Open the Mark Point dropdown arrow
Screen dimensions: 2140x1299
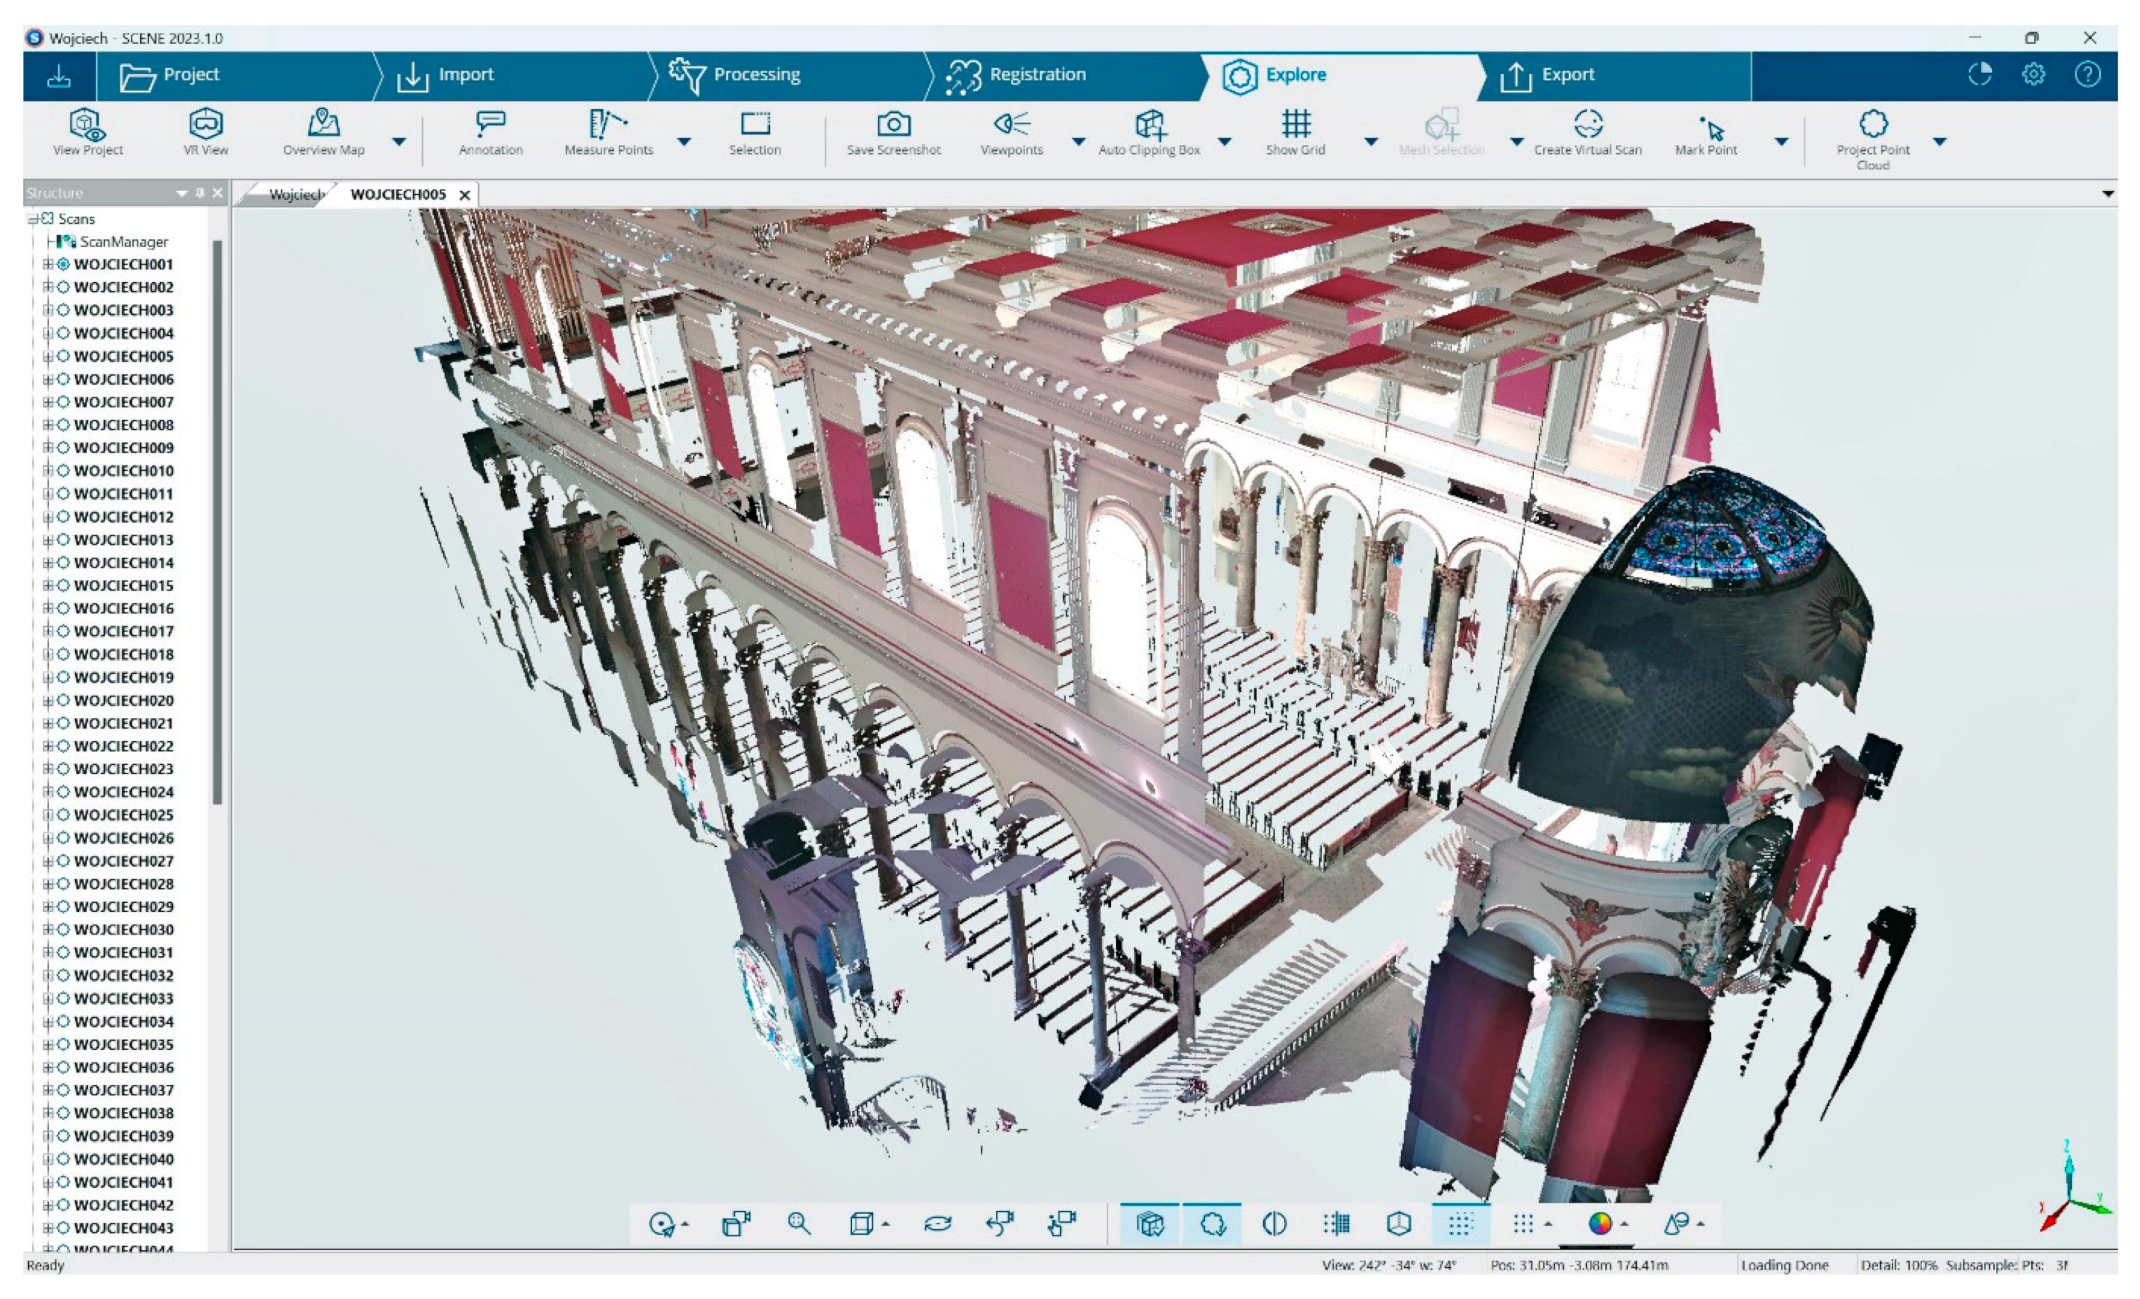1781,142
